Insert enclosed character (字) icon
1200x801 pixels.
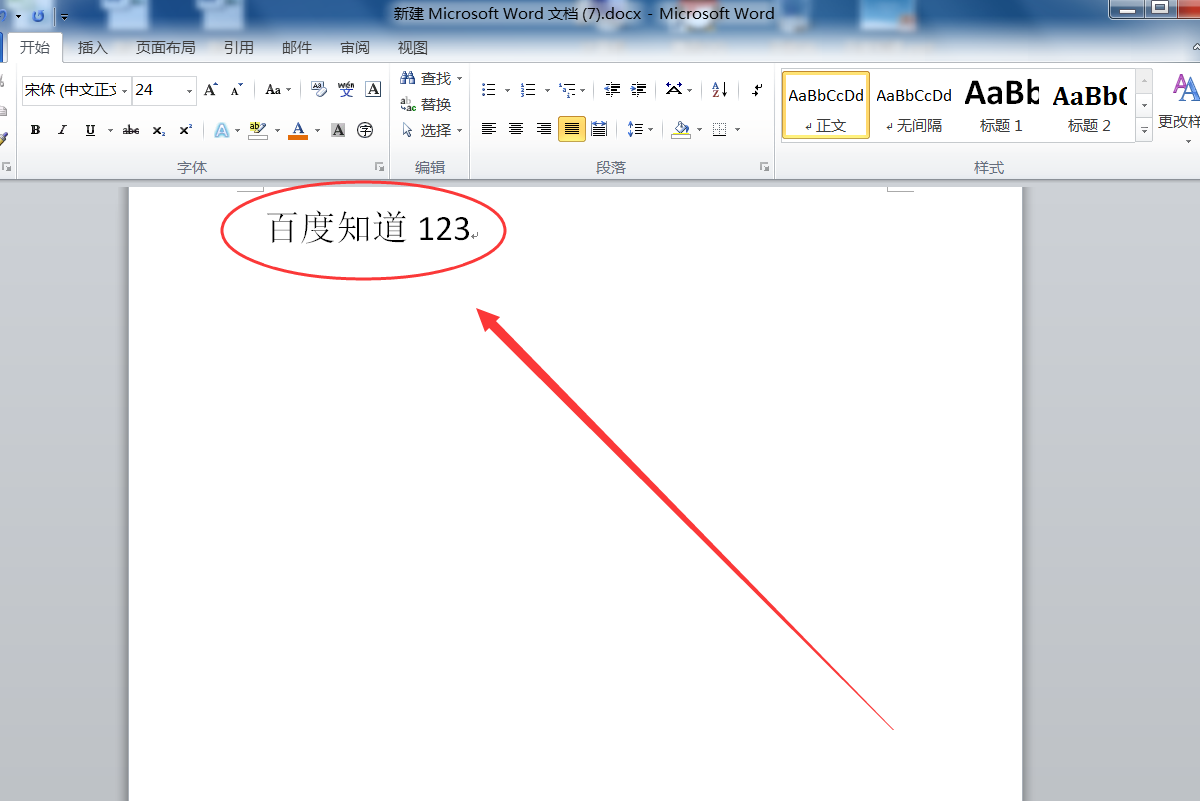pyautogui.click(x=365, y=130)
